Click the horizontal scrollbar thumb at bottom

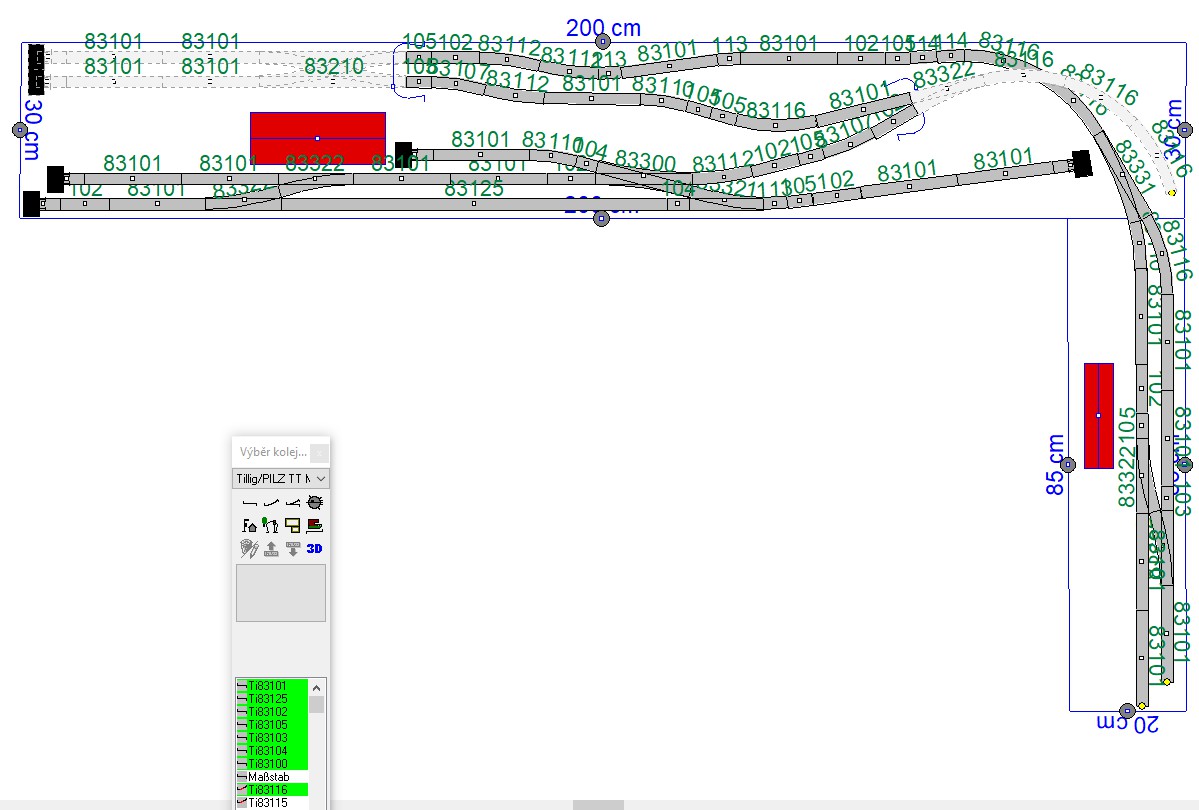pyautogui.click(x=598, y=805)
